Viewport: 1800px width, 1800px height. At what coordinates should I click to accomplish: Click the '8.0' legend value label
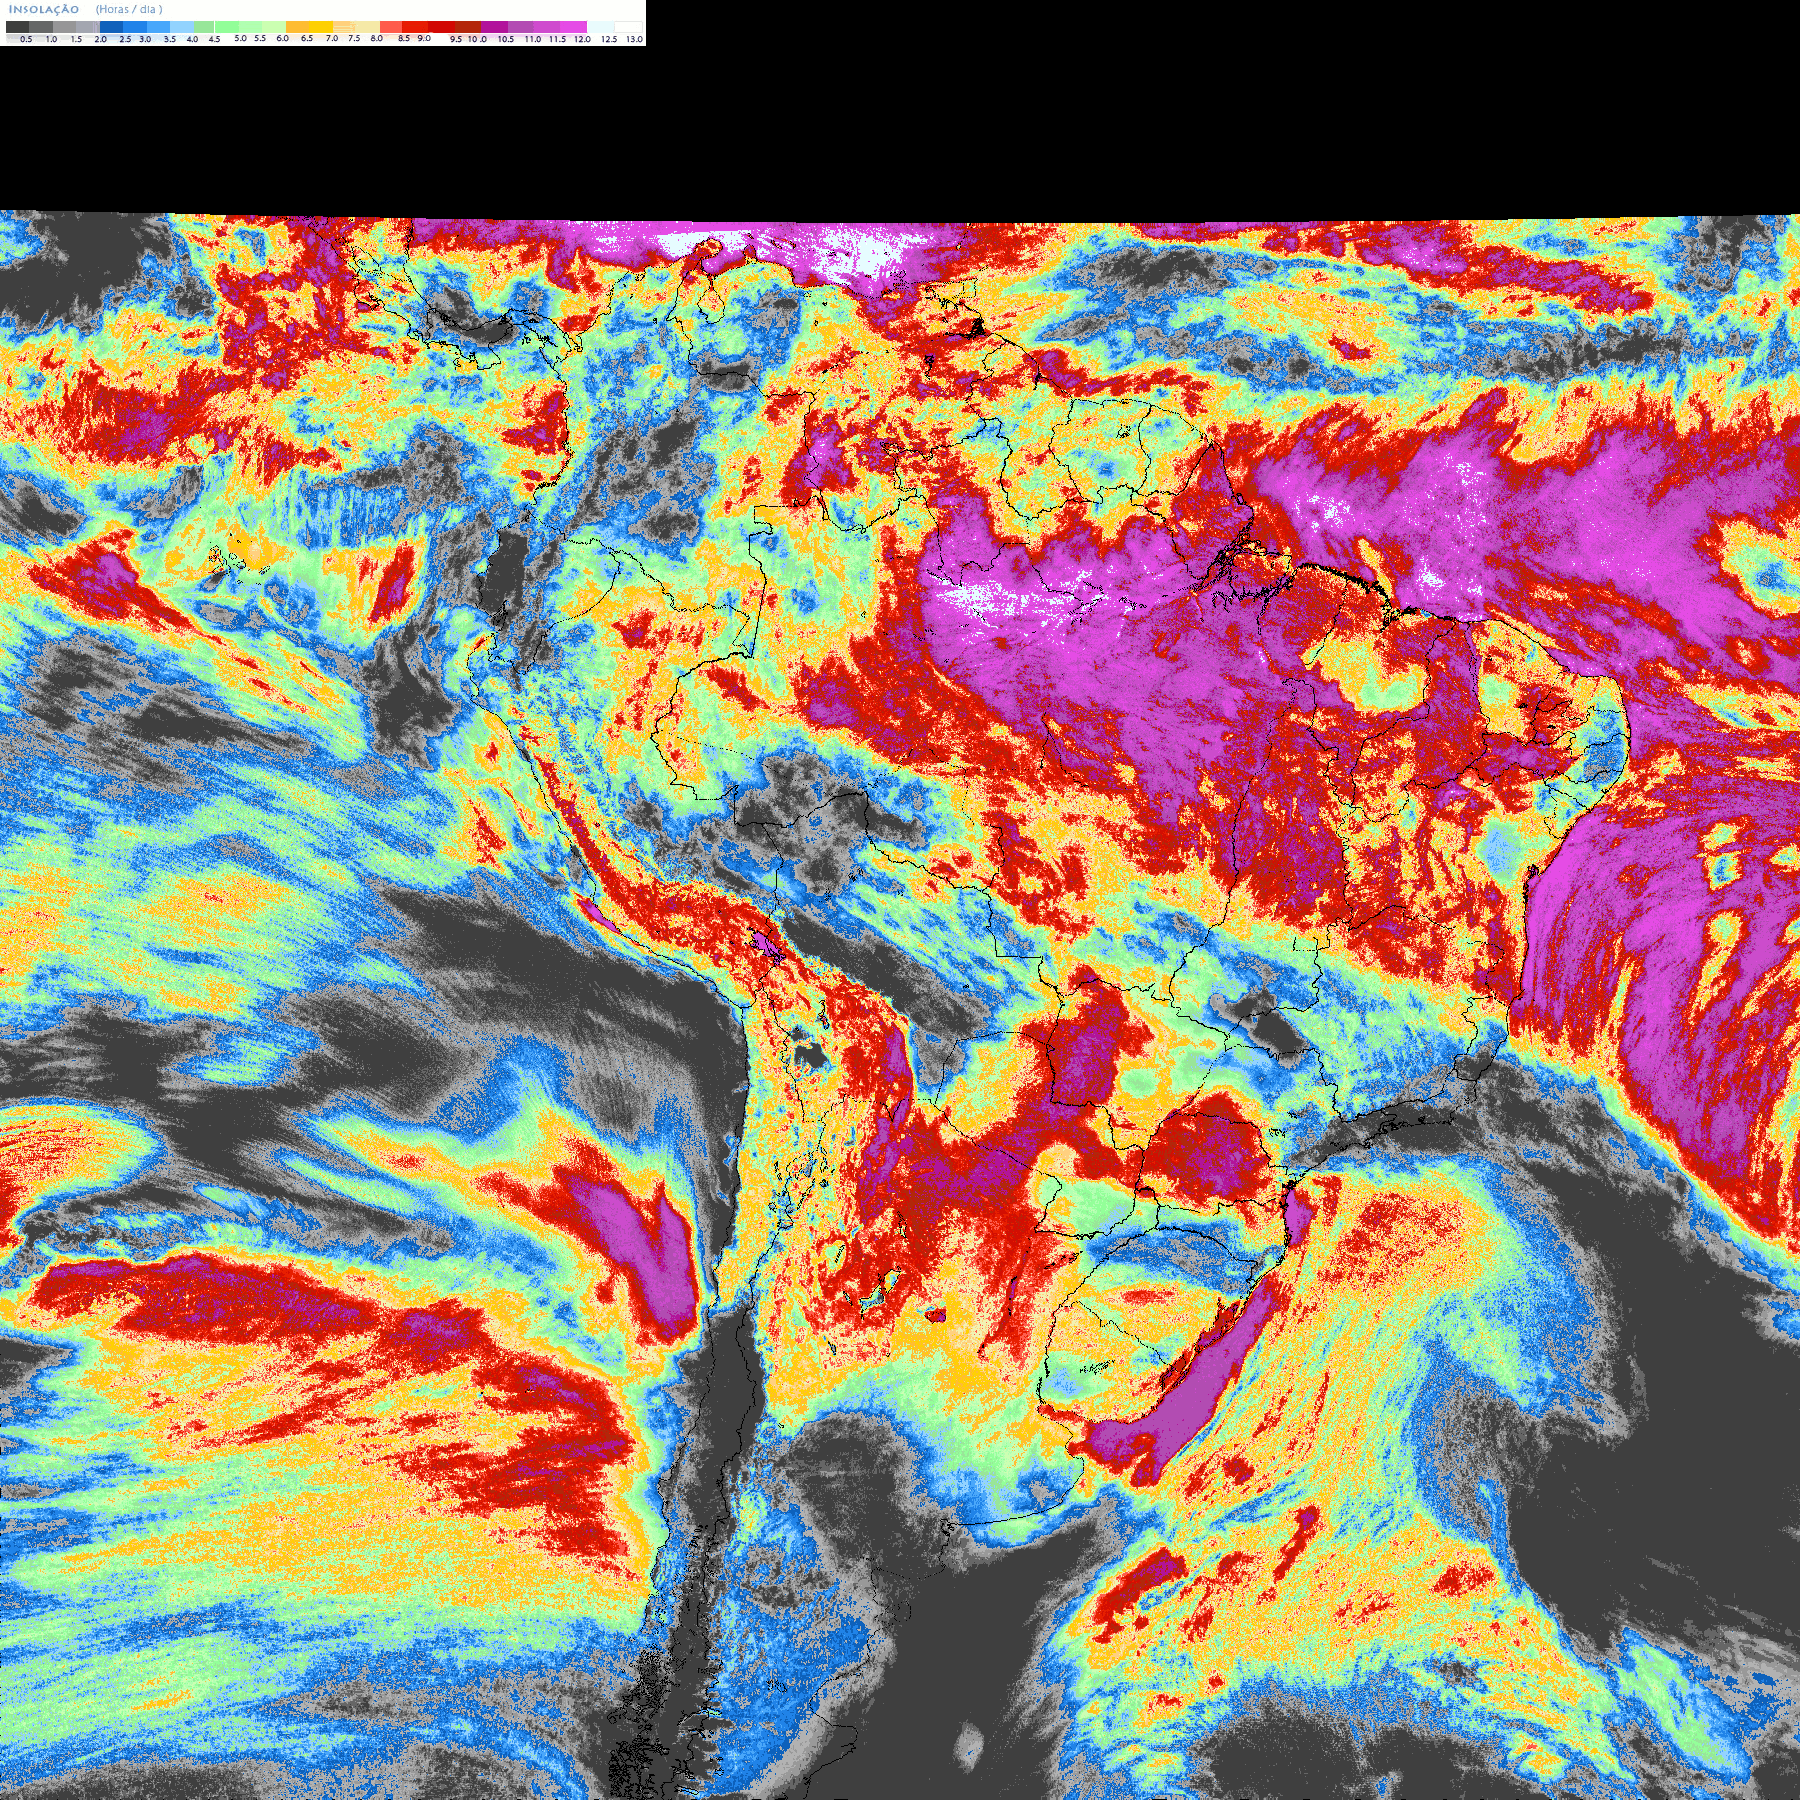click(376, 38)
